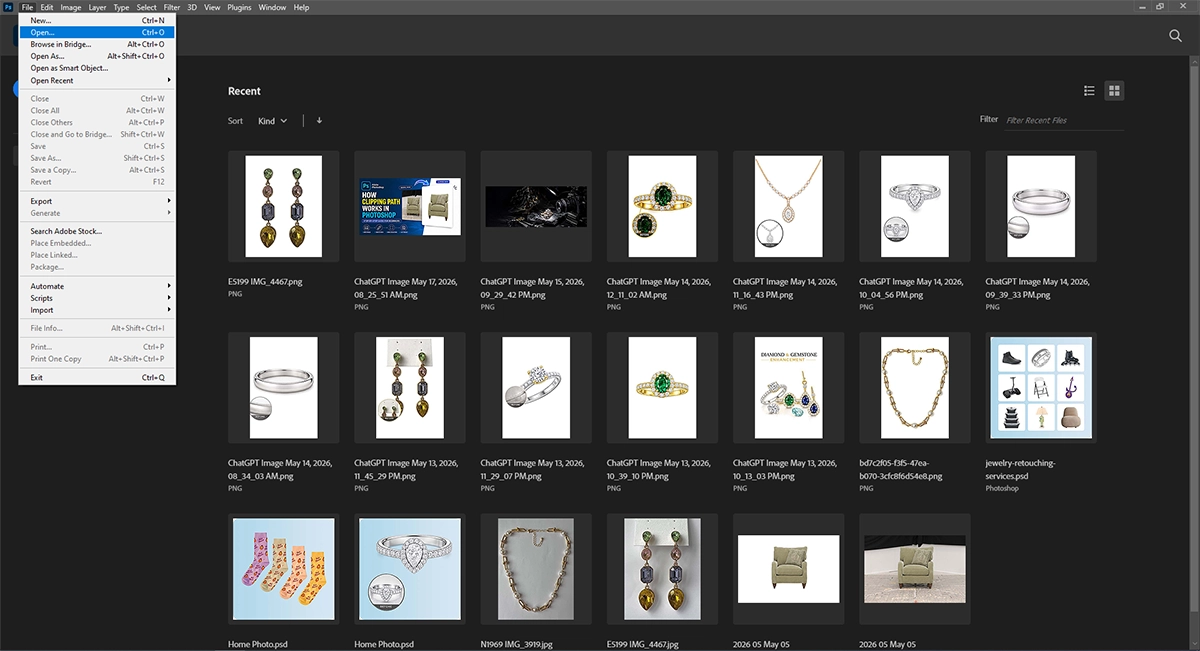Expand the Scripts submenu
This screenshot has height=651, width=1200.
pyautogui.click(x=97, y=298)
